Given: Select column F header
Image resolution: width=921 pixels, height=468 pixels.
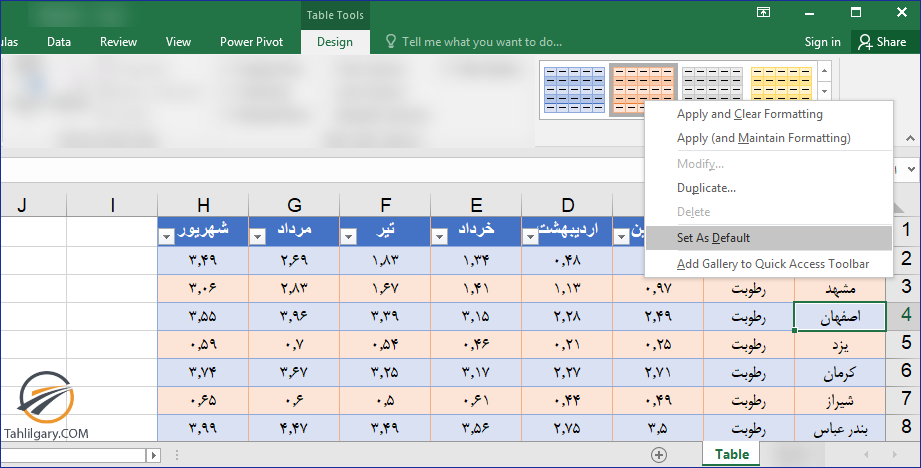Looking at the screenshot, I should 385,205.
